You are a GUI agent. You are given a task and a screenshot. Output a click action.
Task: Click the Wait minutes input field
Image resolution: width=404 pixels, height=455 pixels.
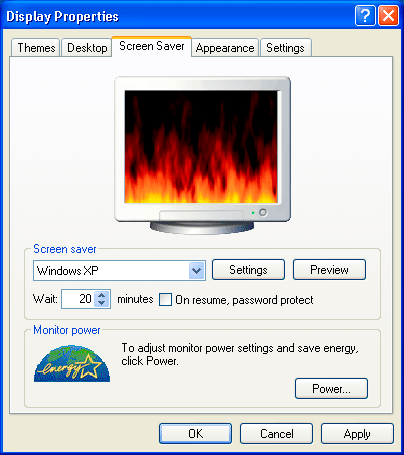click(78, 299)
